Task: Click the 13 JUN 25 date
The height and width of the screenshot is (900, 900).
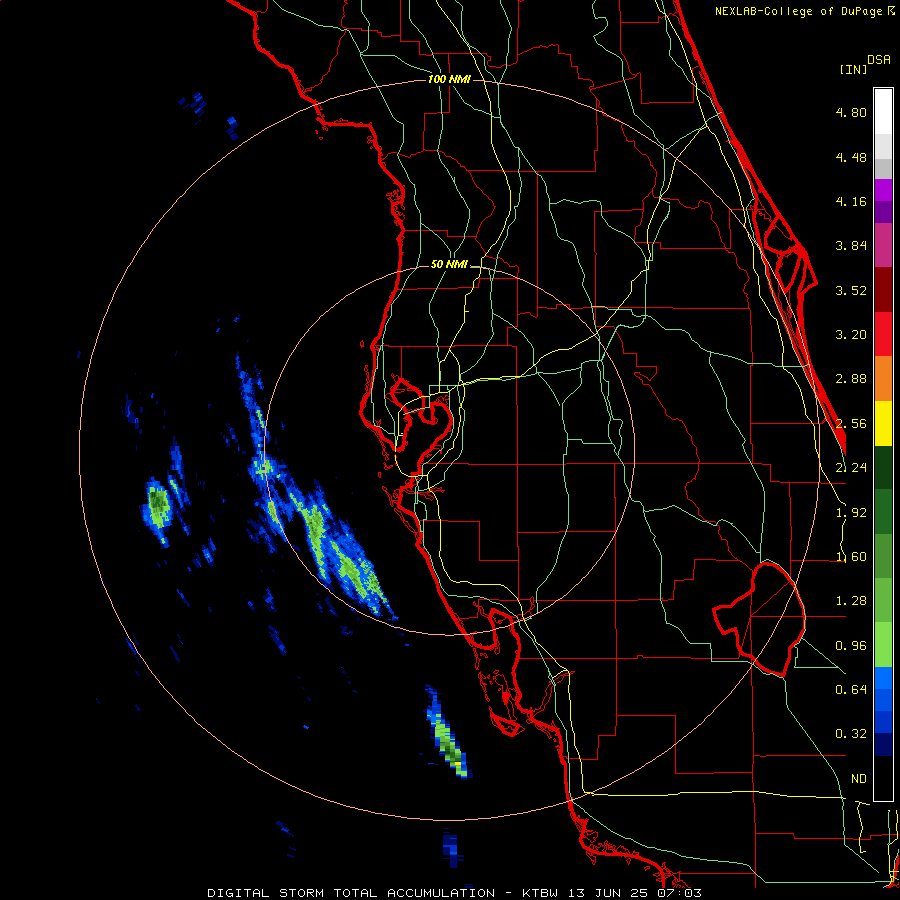Action: (x=608, y=893)
